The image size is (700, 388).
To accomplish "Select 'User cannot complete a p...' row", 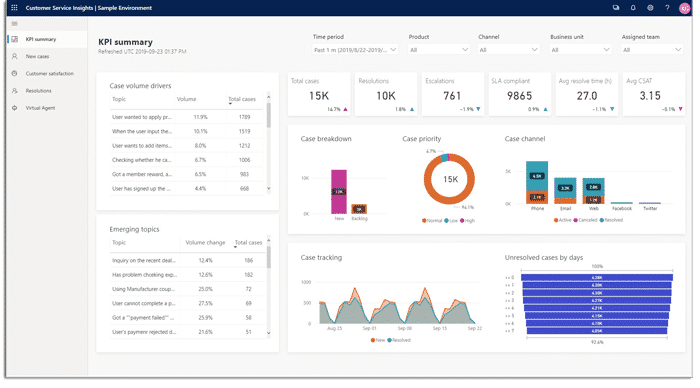I will coord(187,303).
